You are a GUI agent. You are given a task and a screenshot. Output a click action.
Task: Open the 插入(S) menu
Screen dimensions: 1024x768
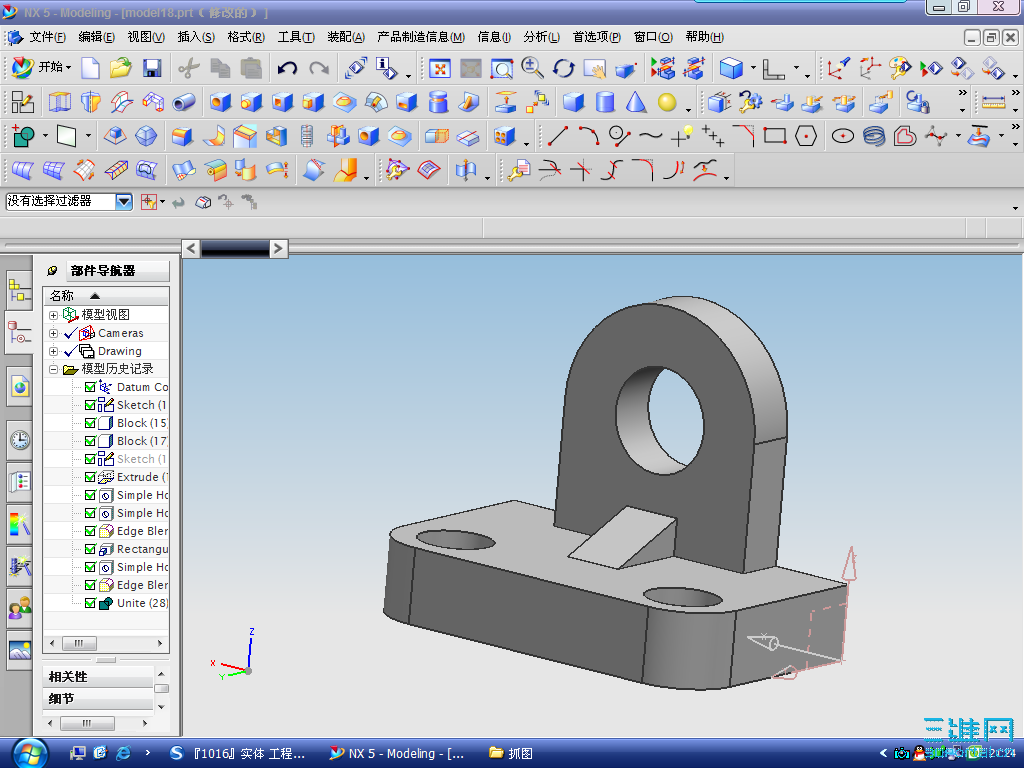point(196,37)
